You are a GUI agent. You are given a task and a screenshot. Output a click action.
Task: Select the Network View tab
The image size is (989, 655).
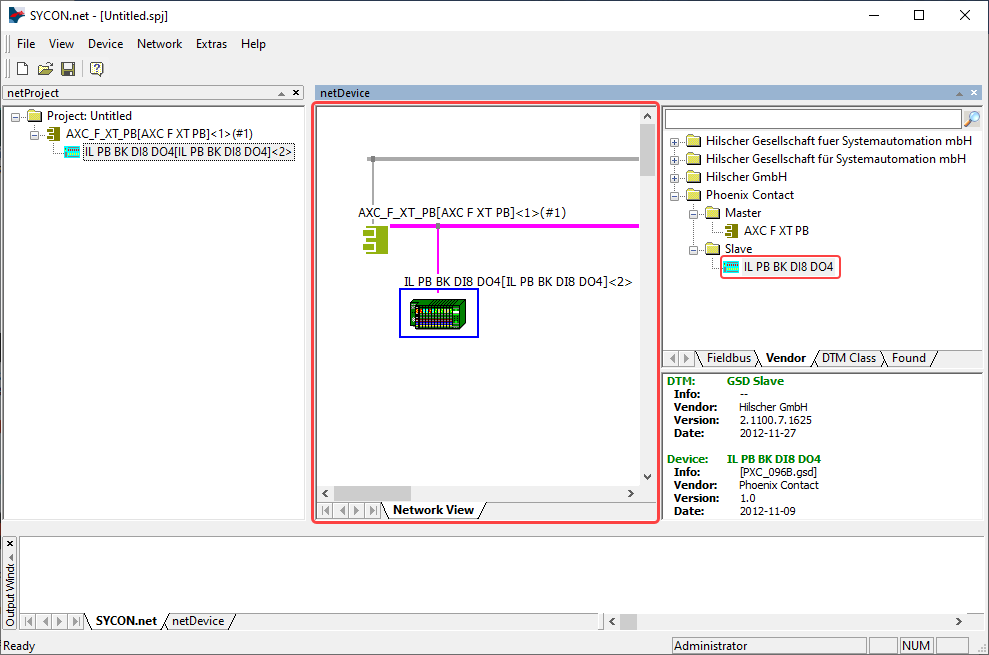[433, 510]
